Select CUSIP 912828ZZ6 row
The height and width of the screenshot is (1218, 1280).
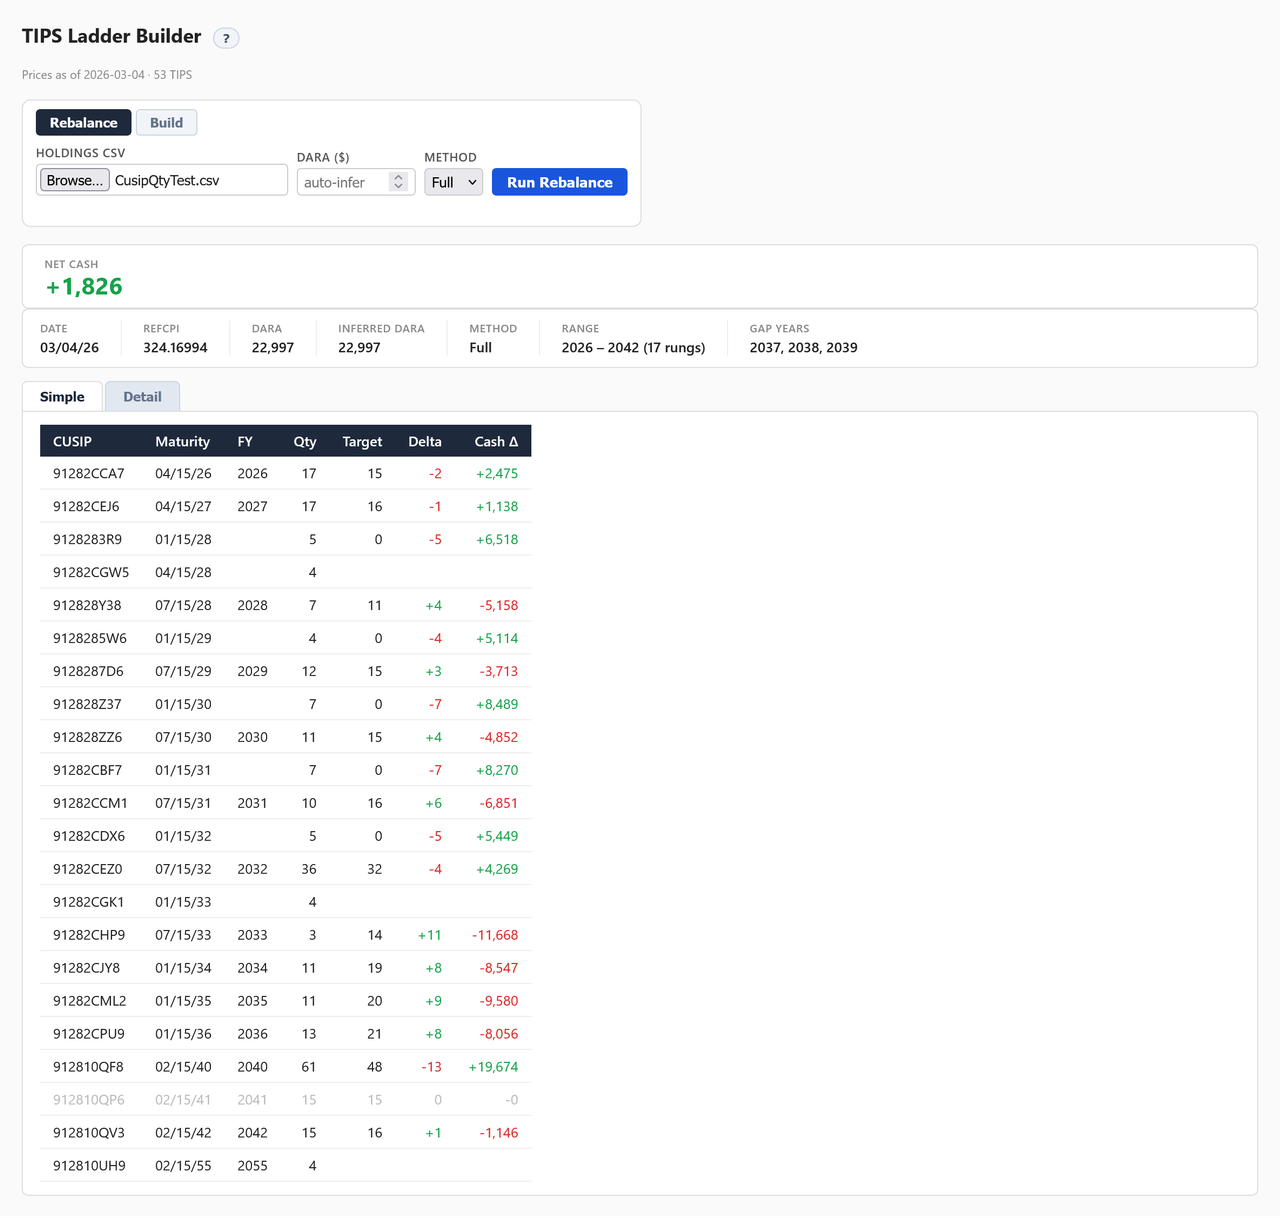285,738
